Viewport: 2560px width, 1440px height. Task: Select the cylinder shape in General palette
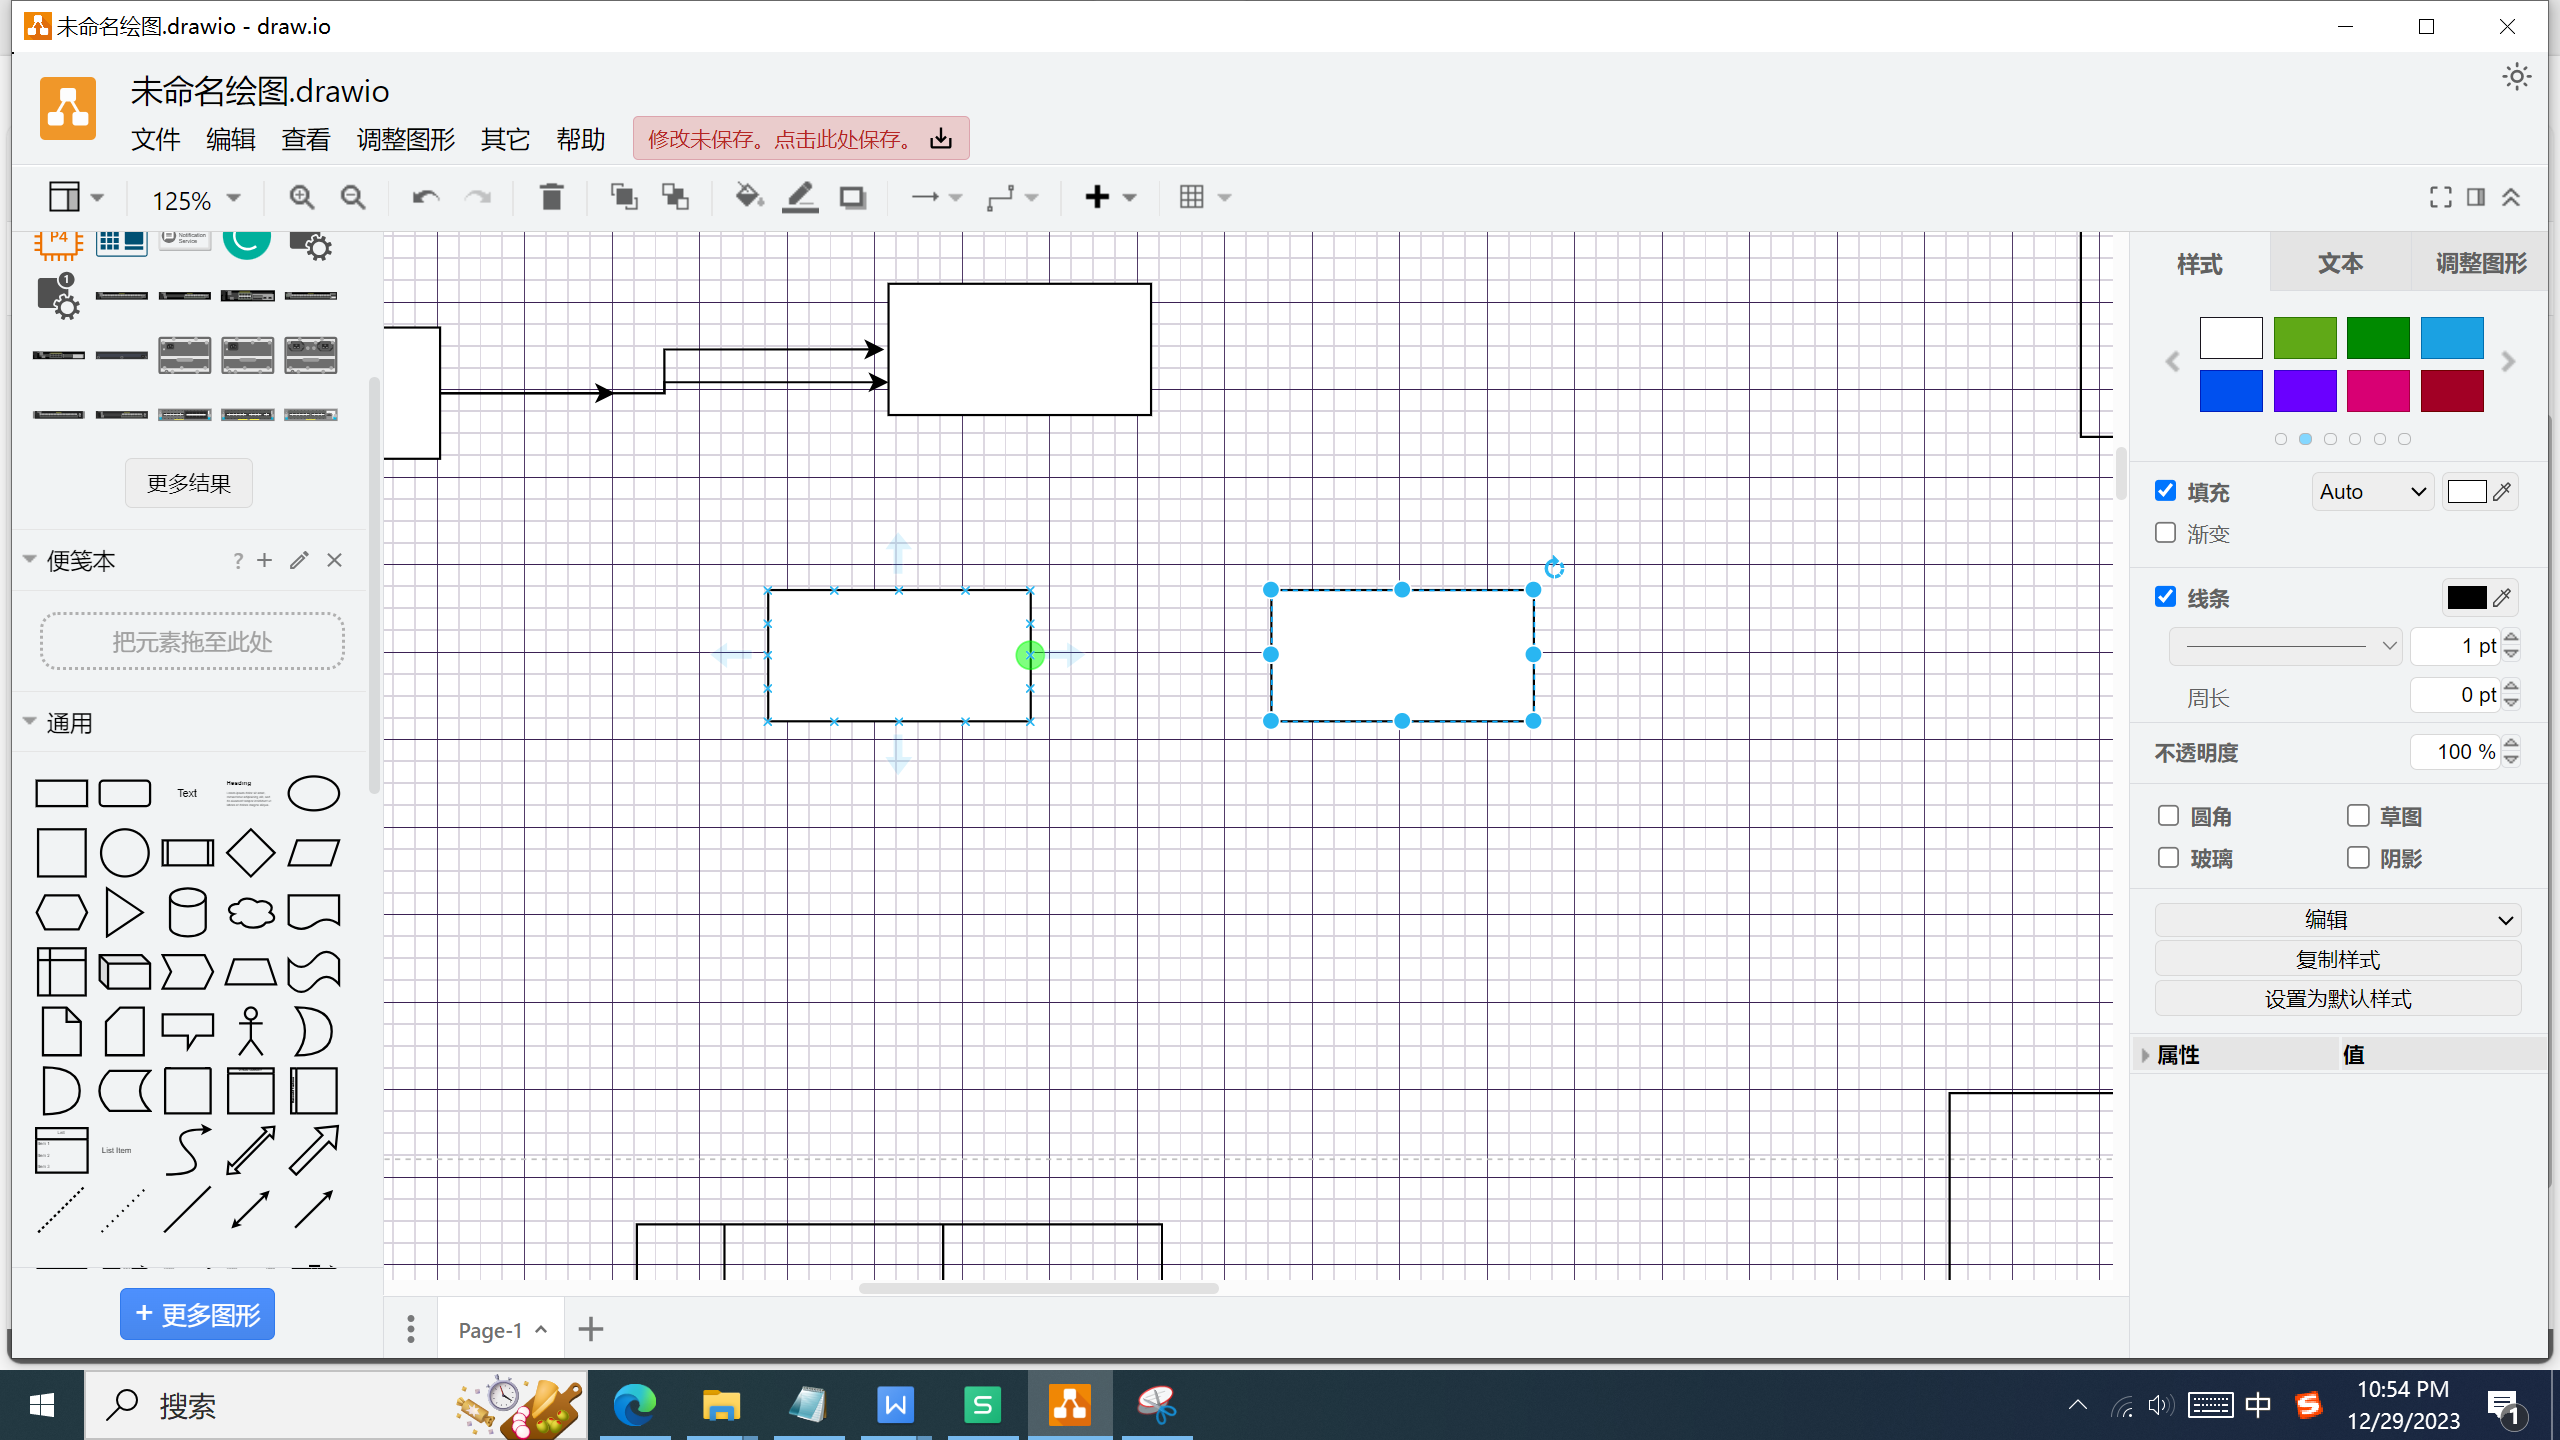[187, 912]
